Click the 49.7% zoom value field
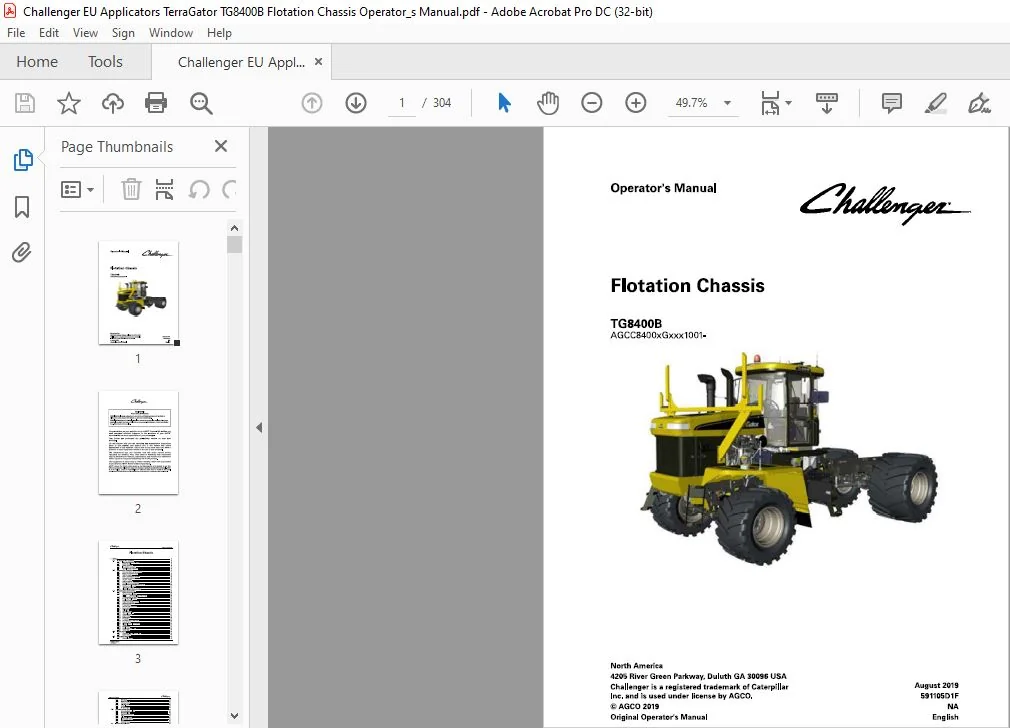 [x=691, y=103]
